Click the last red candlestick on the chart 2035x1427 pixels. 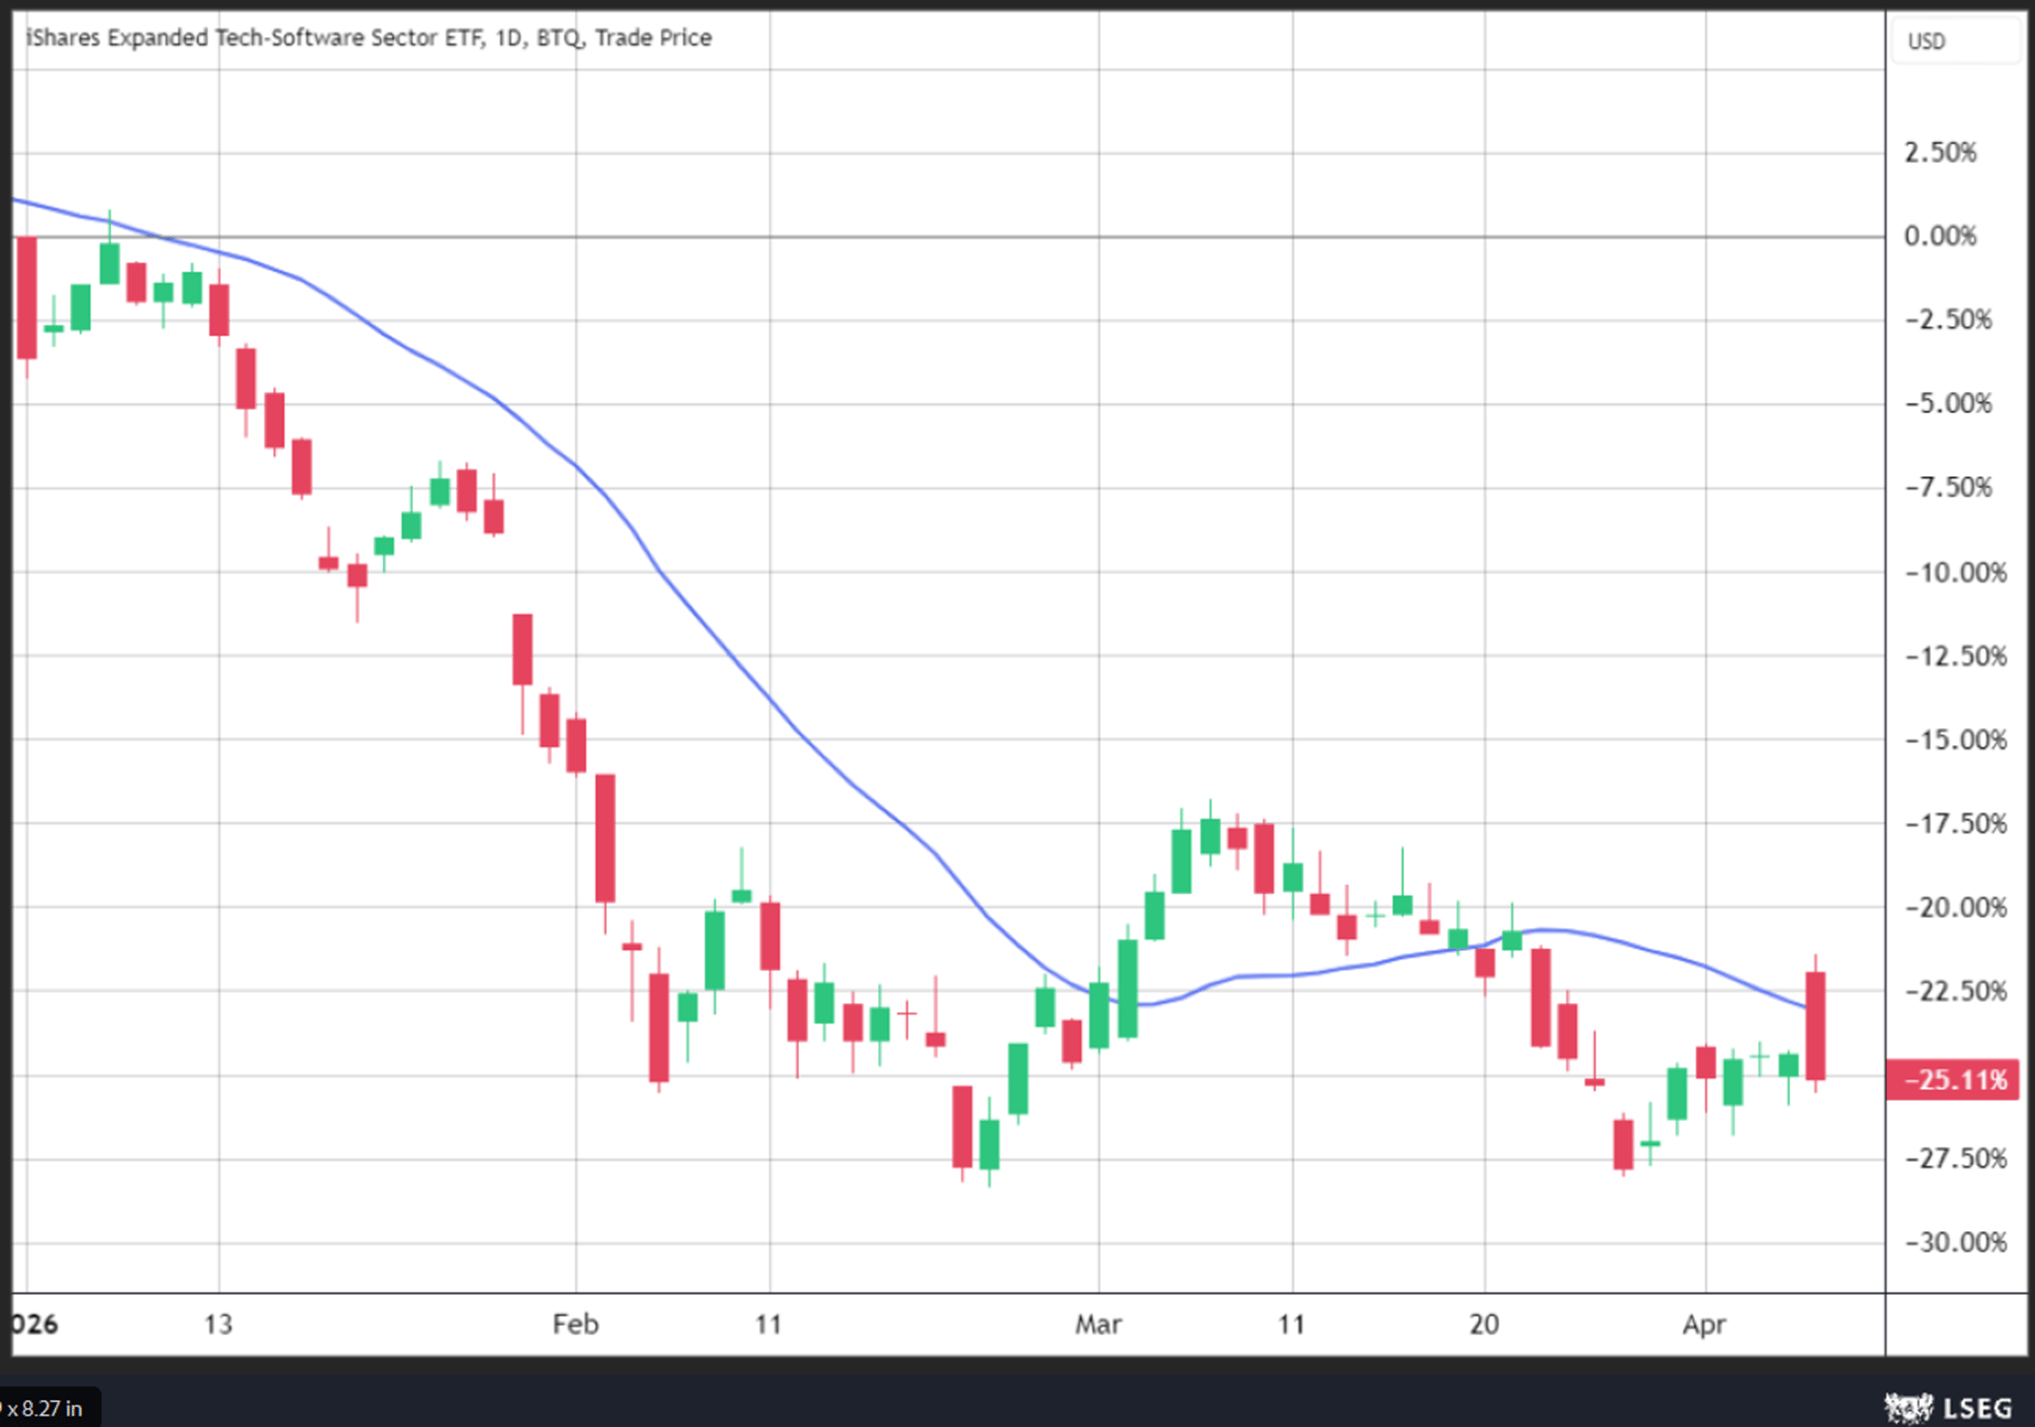(x=1815, y=1025)
